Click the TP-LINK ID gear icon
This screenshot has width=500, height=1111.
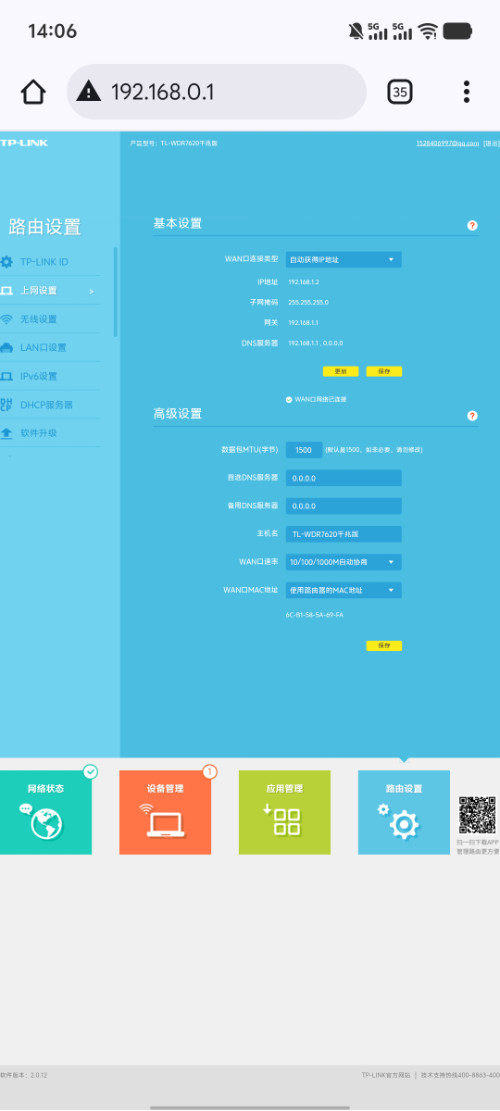[x=6, y=262]
